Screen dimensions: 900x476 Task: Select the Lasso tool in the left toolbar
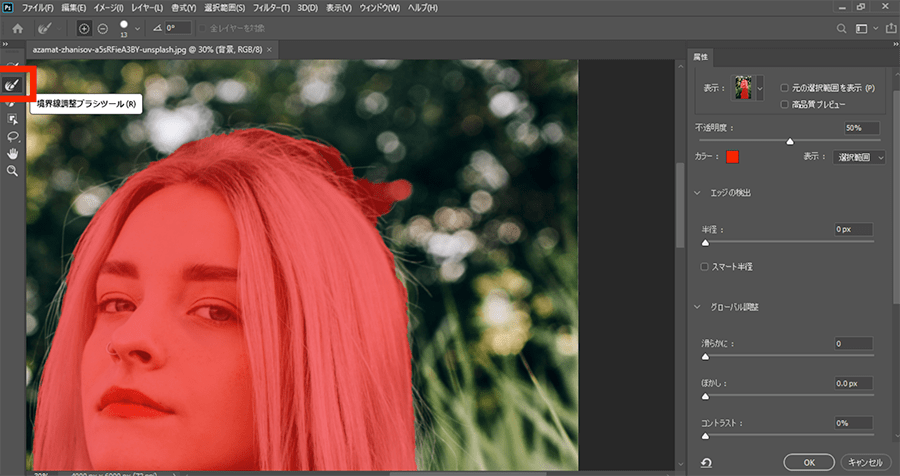pyautogui.click(x=14, y=136)
